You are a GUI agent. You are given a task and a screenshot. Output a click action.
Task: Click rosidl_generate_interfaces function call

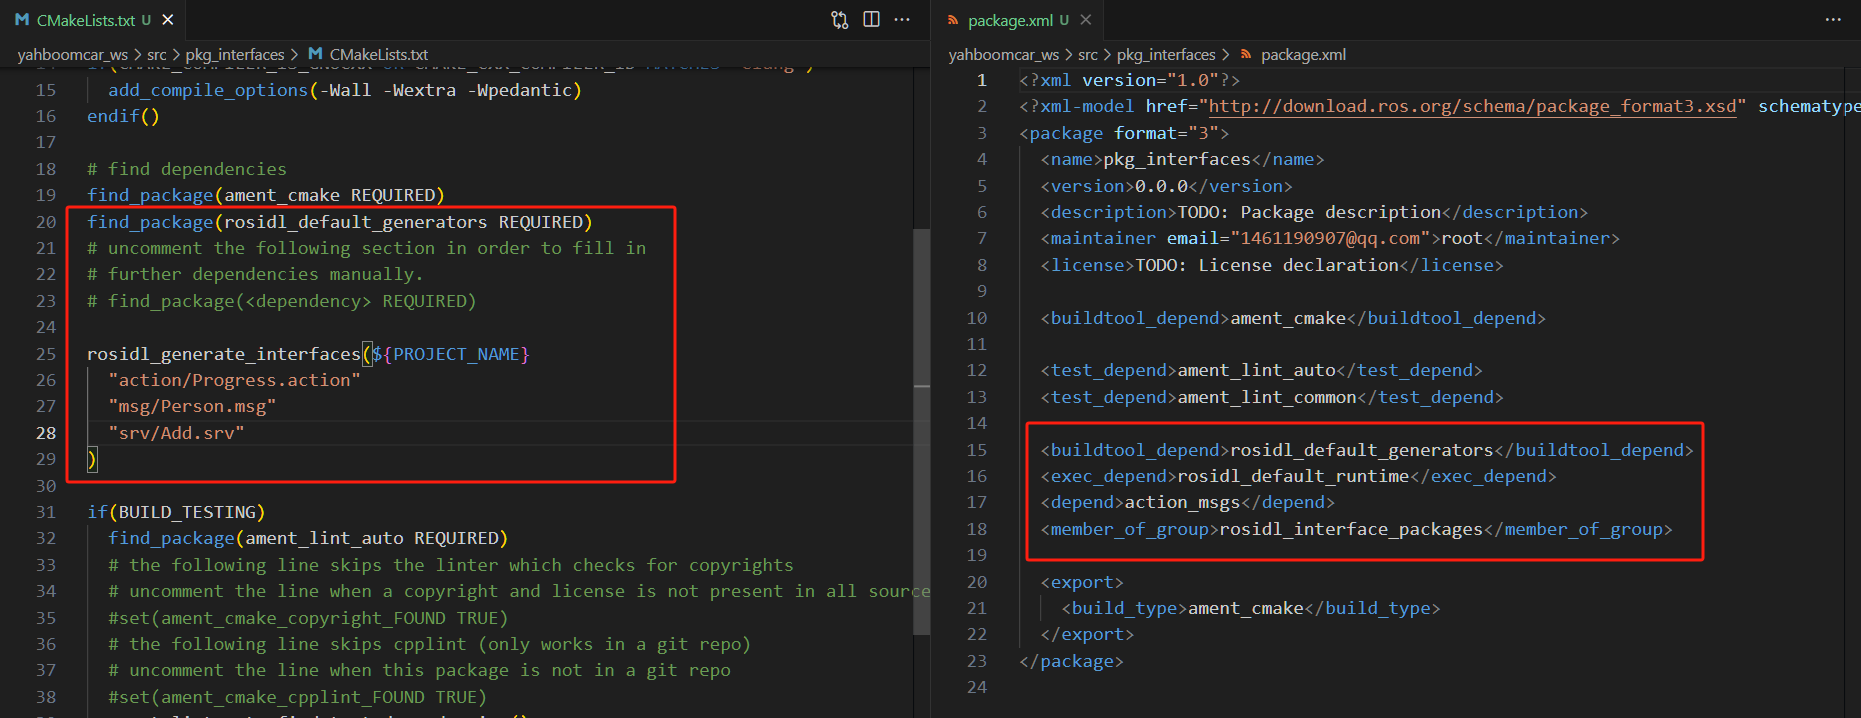coord(223,354)
